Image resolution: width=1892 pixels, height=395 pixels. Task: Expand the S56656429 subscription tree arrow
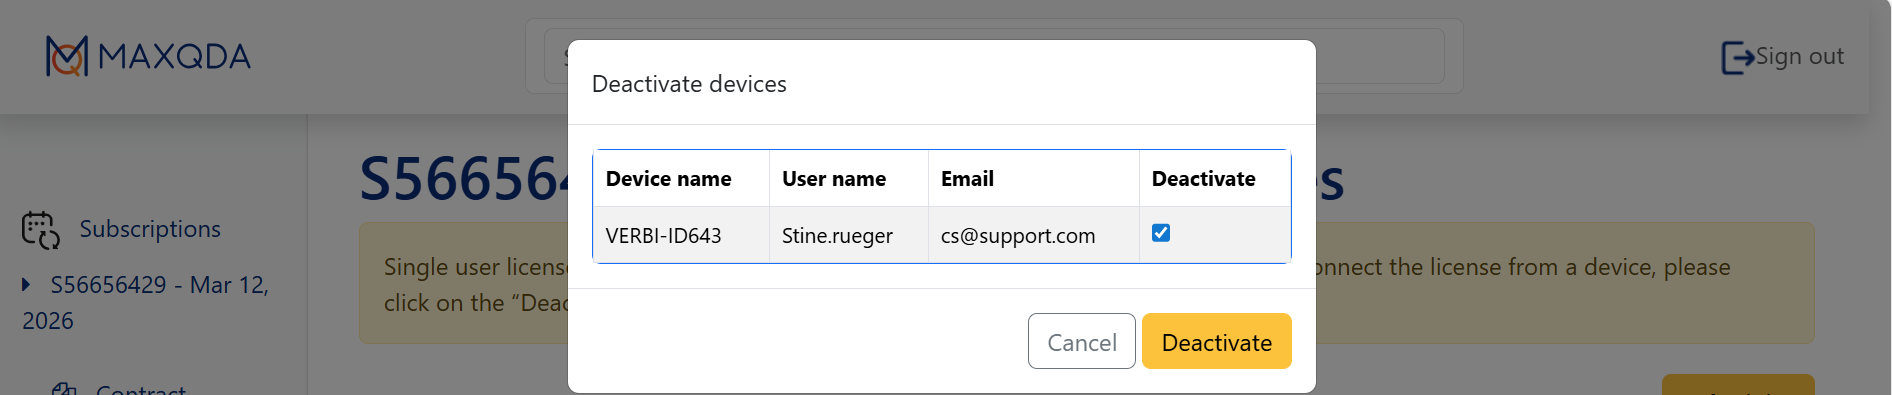(26, 285)
